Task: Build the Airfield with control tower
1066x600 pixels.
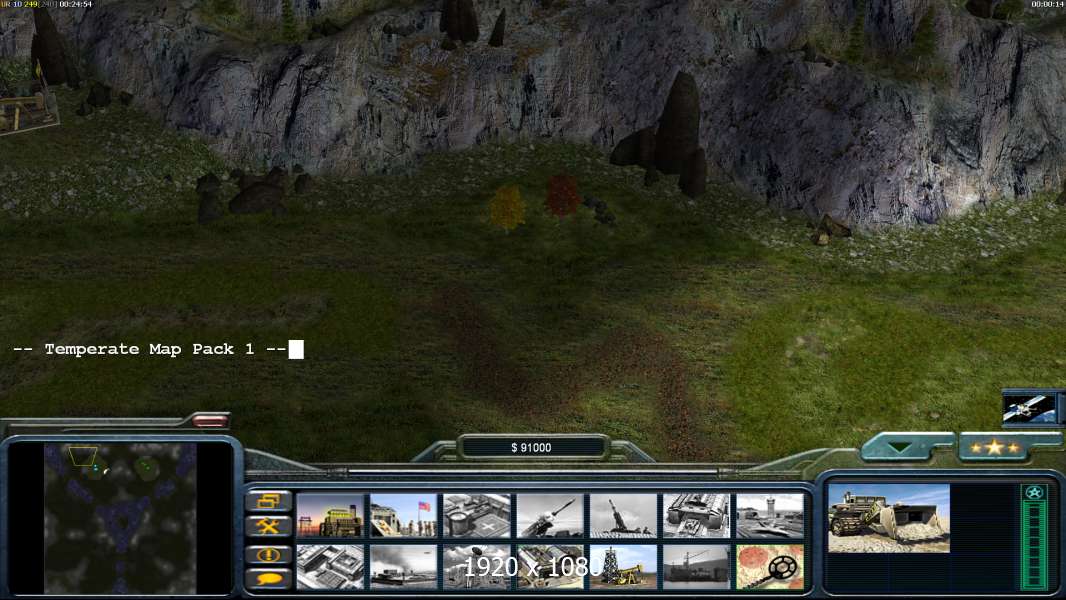Action: 770,516
